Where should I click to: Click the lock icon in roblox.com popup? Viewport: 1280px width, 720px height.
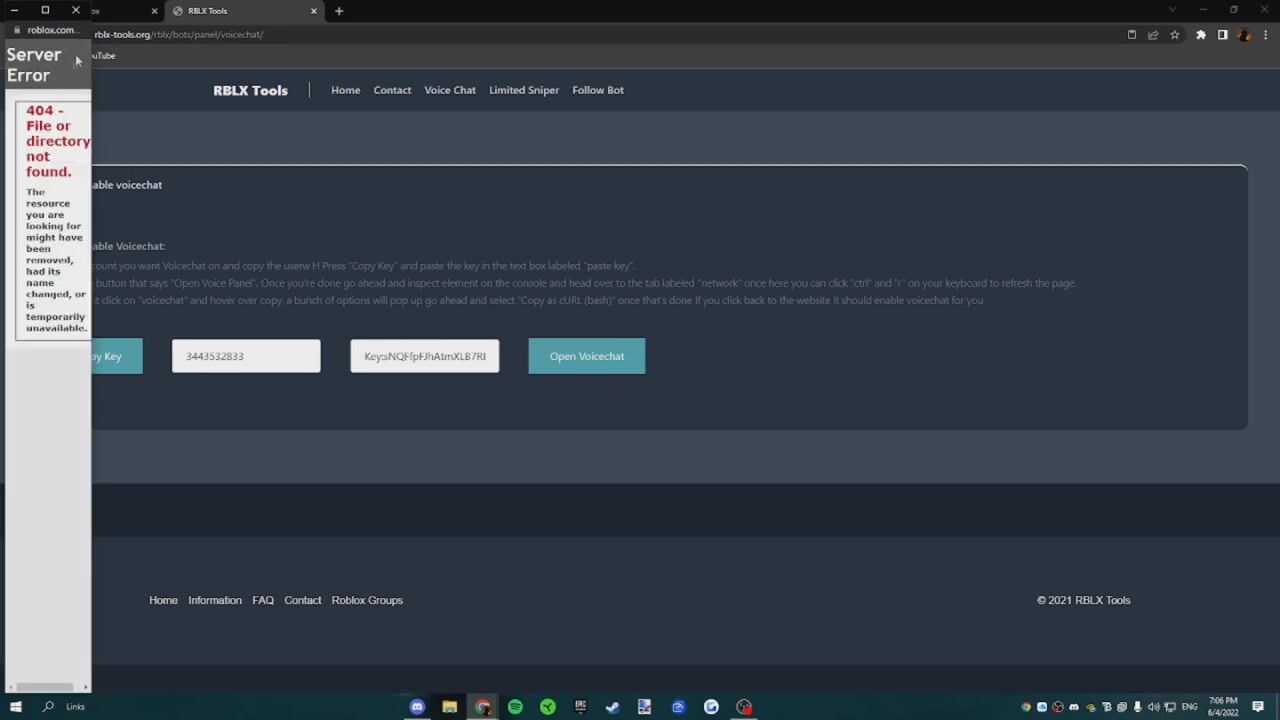[16, 30]
